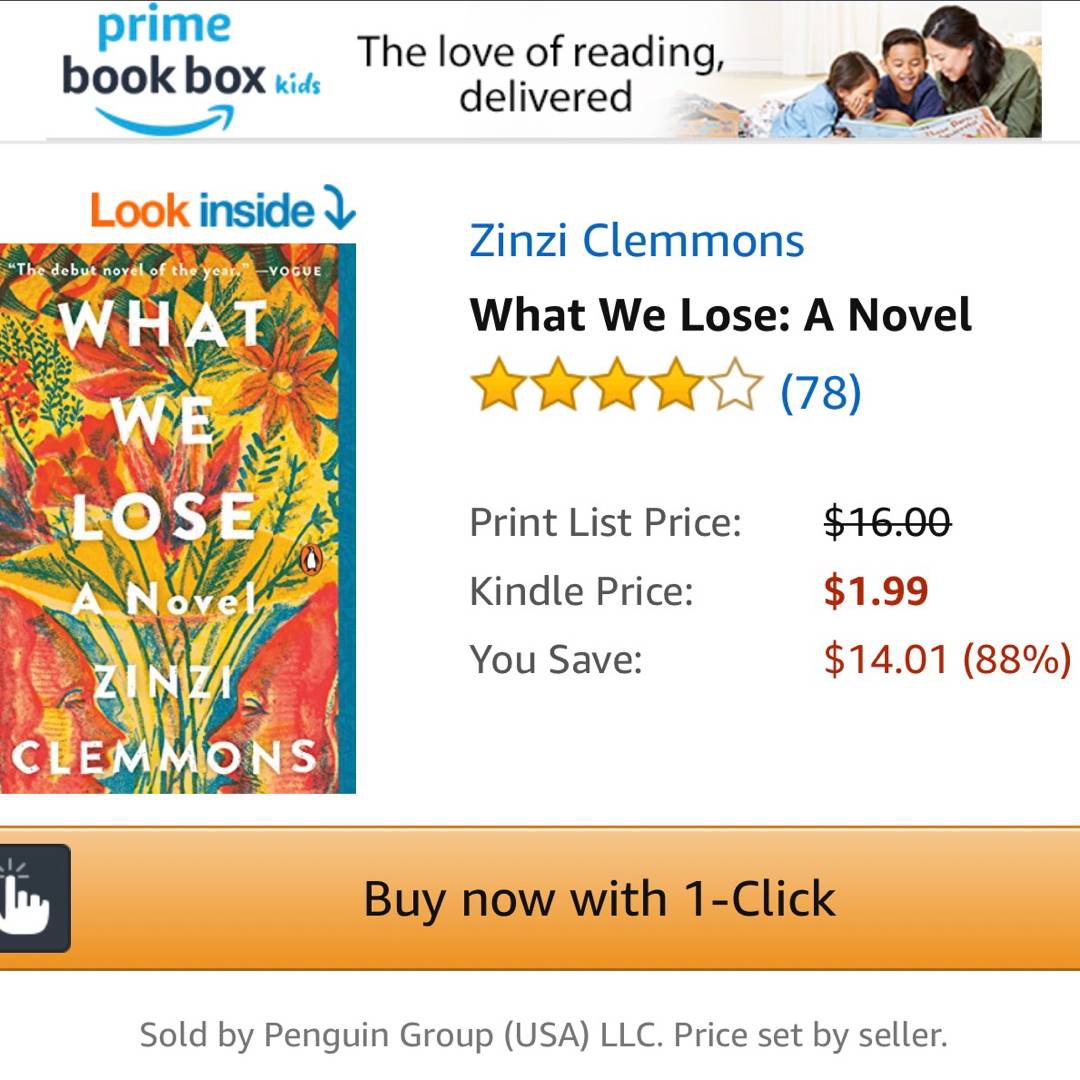Click the Sold by Penguin Group text
The width and height of the screenshot is (1080, 1080).
pos(542,1035)
